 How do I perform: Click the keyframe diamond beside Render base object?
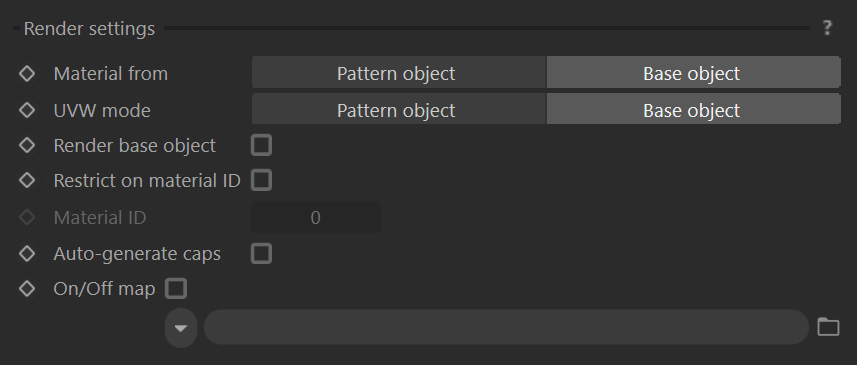pyautogui.click(x=27, y=145)
